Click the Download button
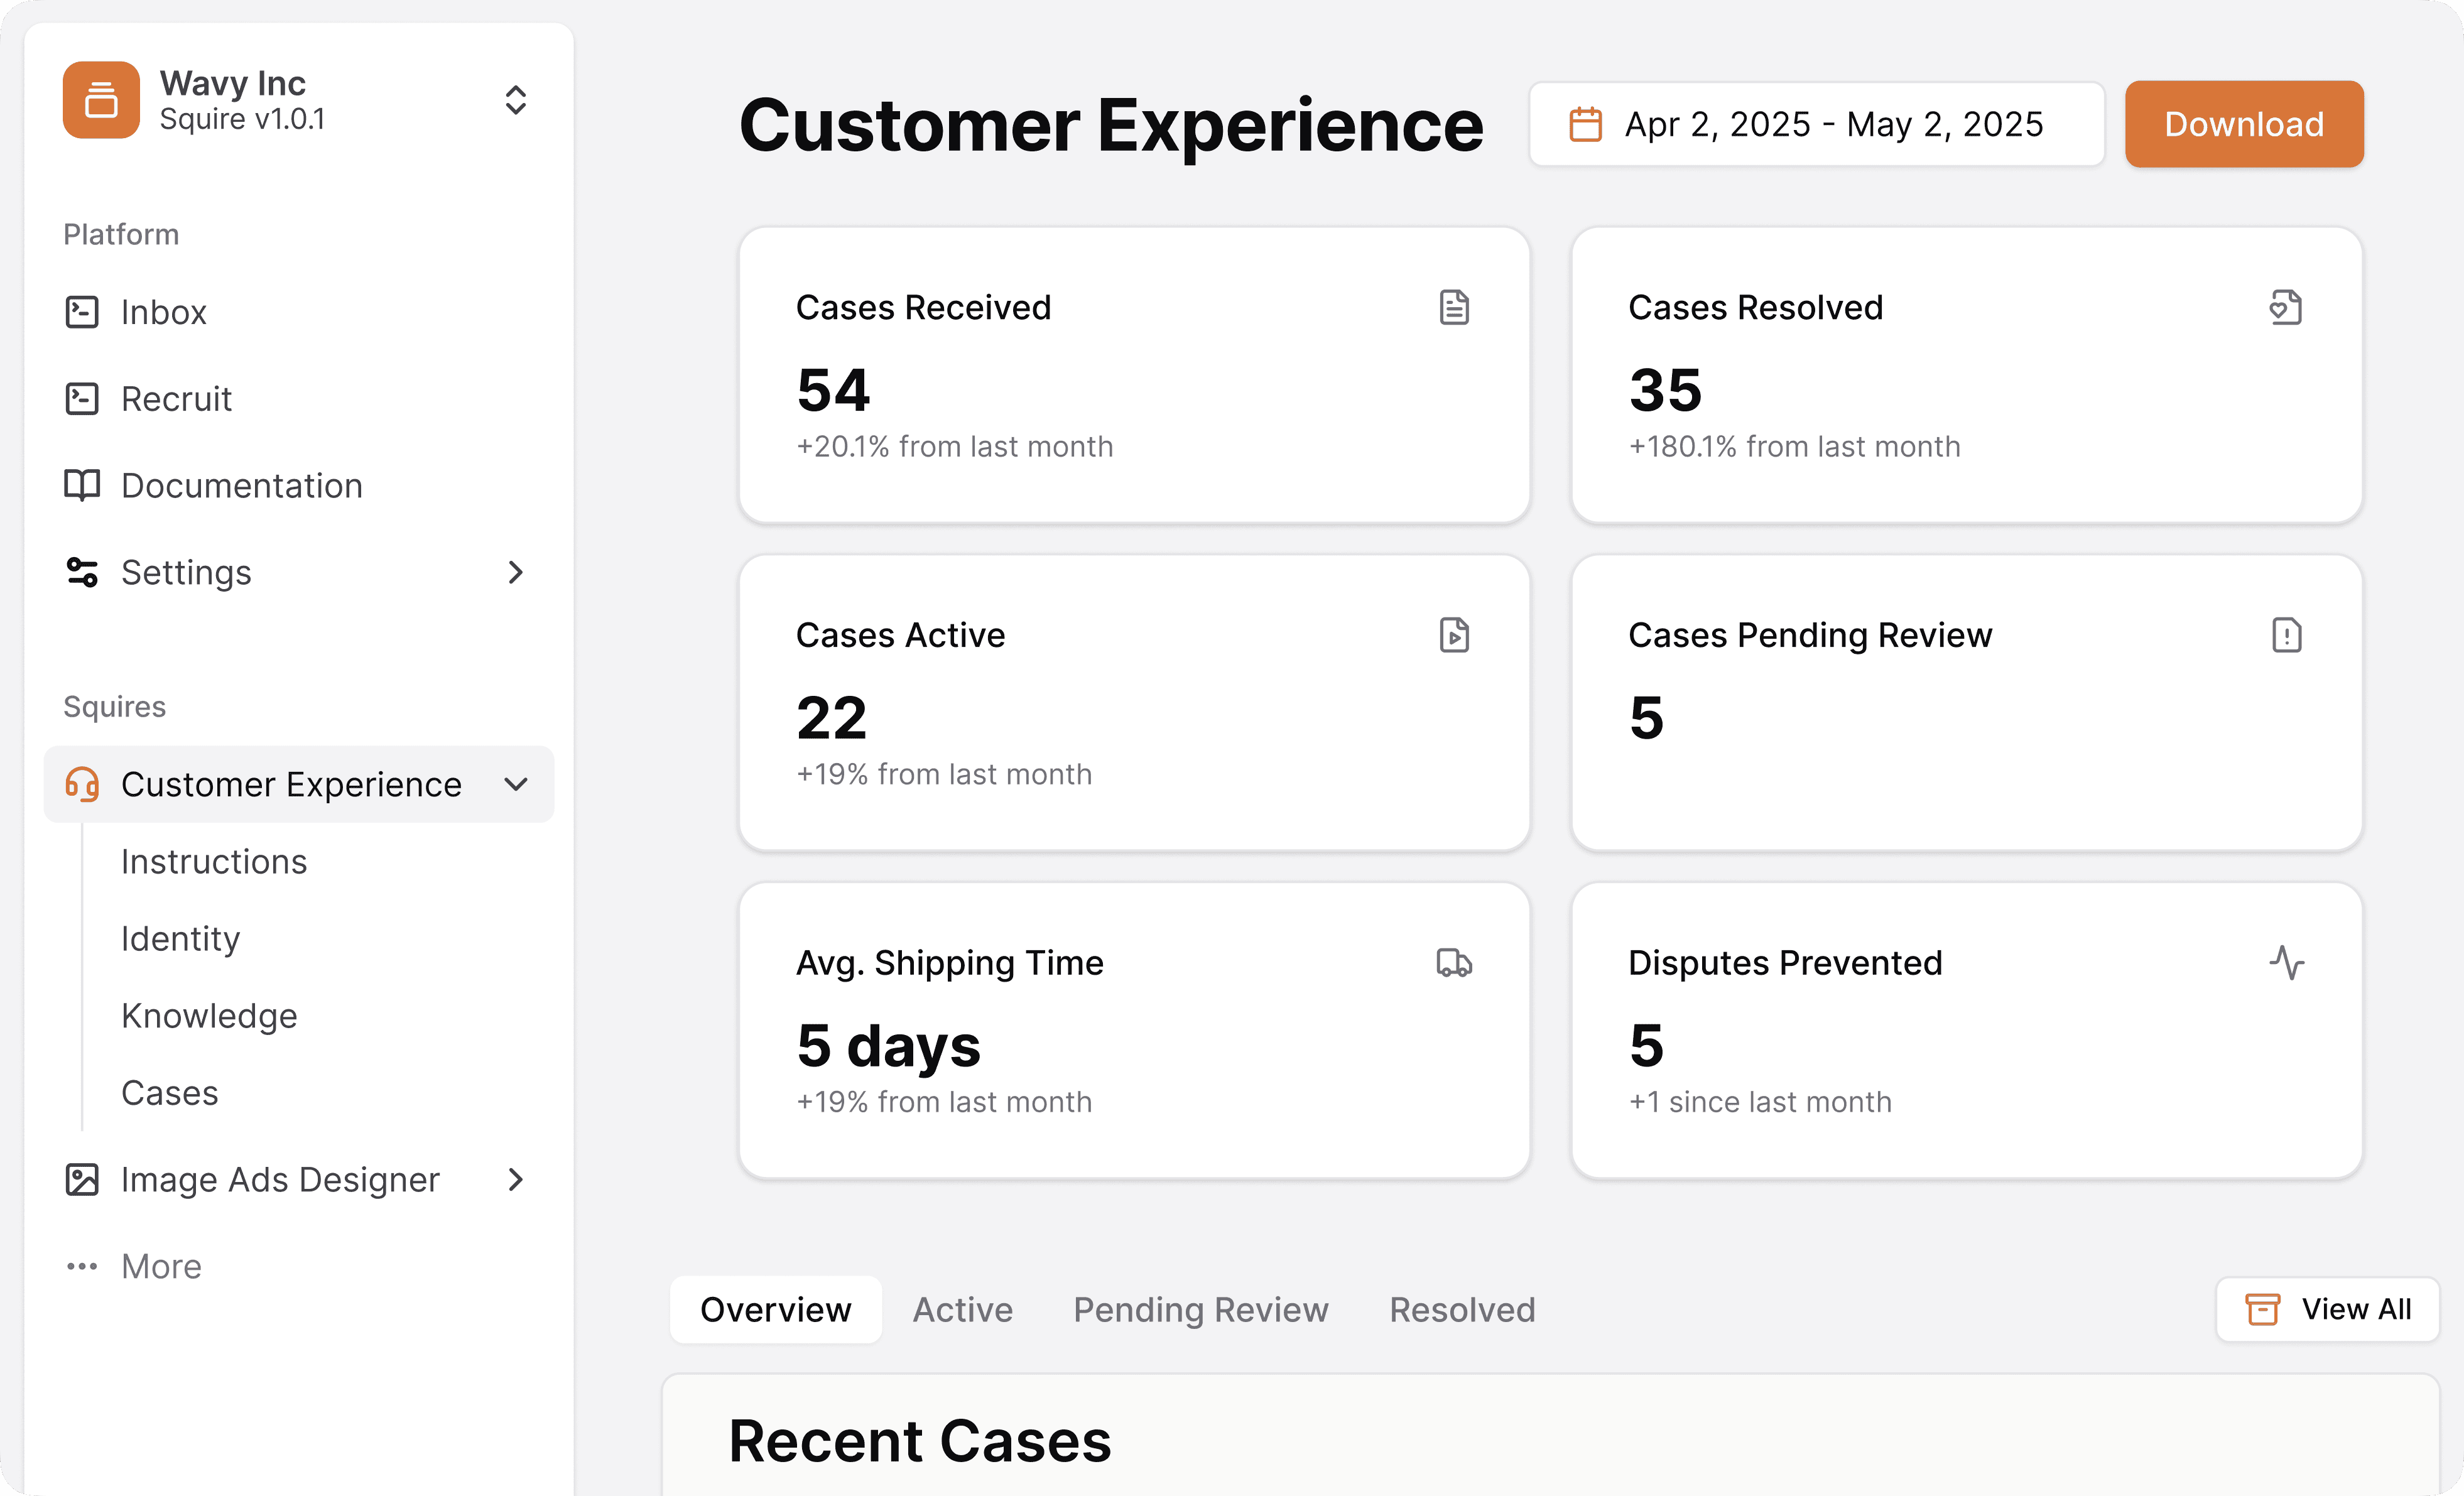The image size is (2464, 1496). tap(2244, 124)
